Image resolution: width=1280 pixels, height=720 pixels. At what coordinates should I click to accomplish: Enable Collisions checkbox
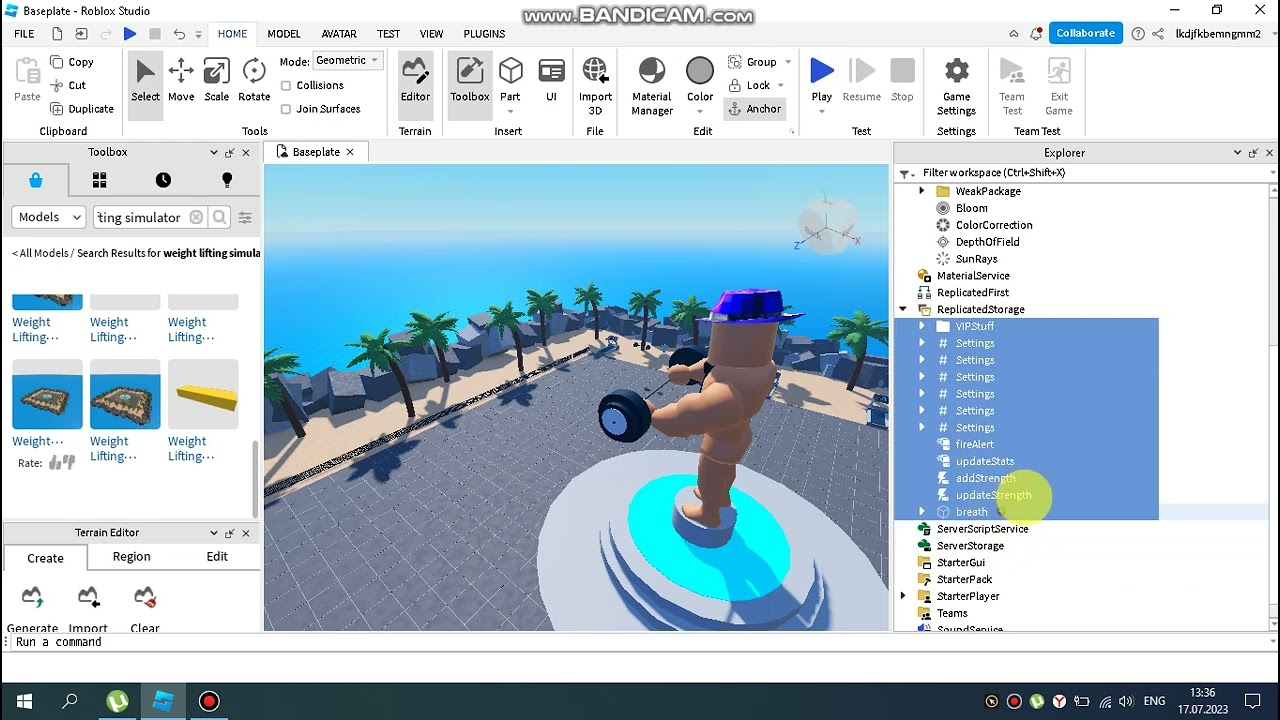(286, 86)
